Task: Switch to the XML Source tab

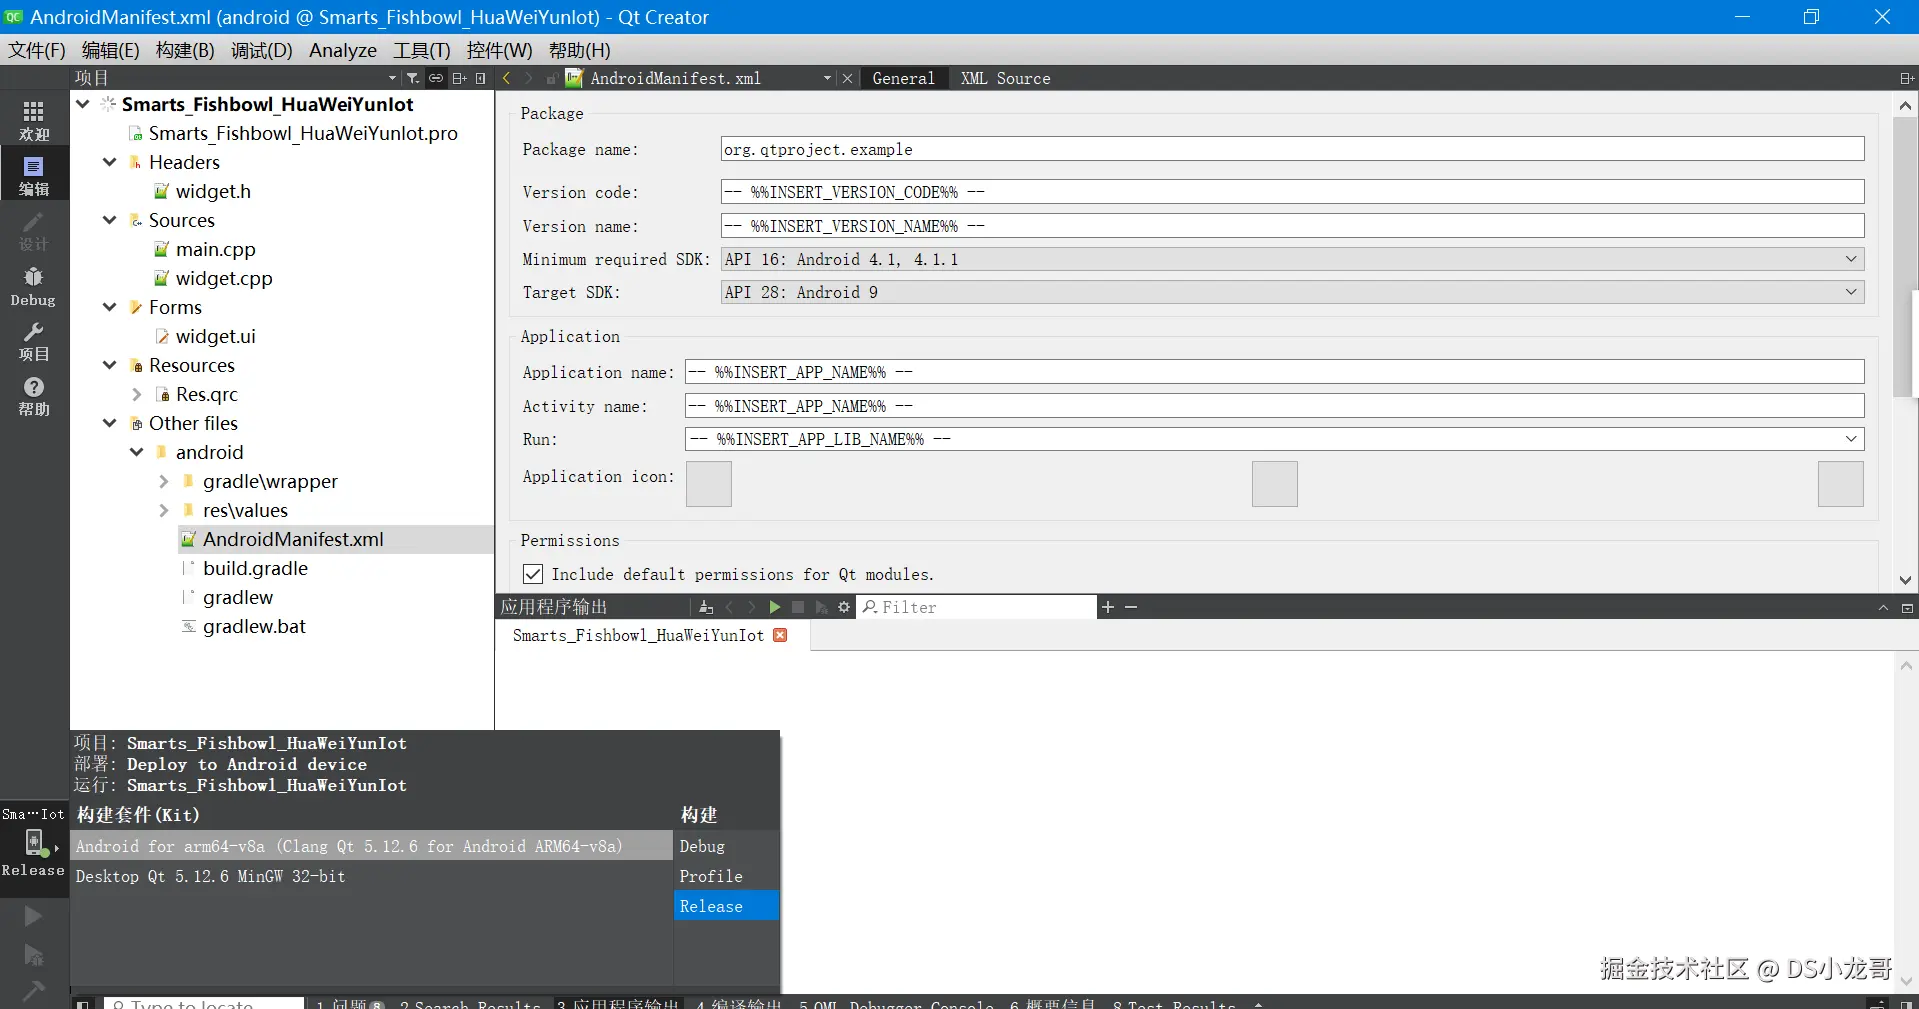Action: coord(1006,78)
